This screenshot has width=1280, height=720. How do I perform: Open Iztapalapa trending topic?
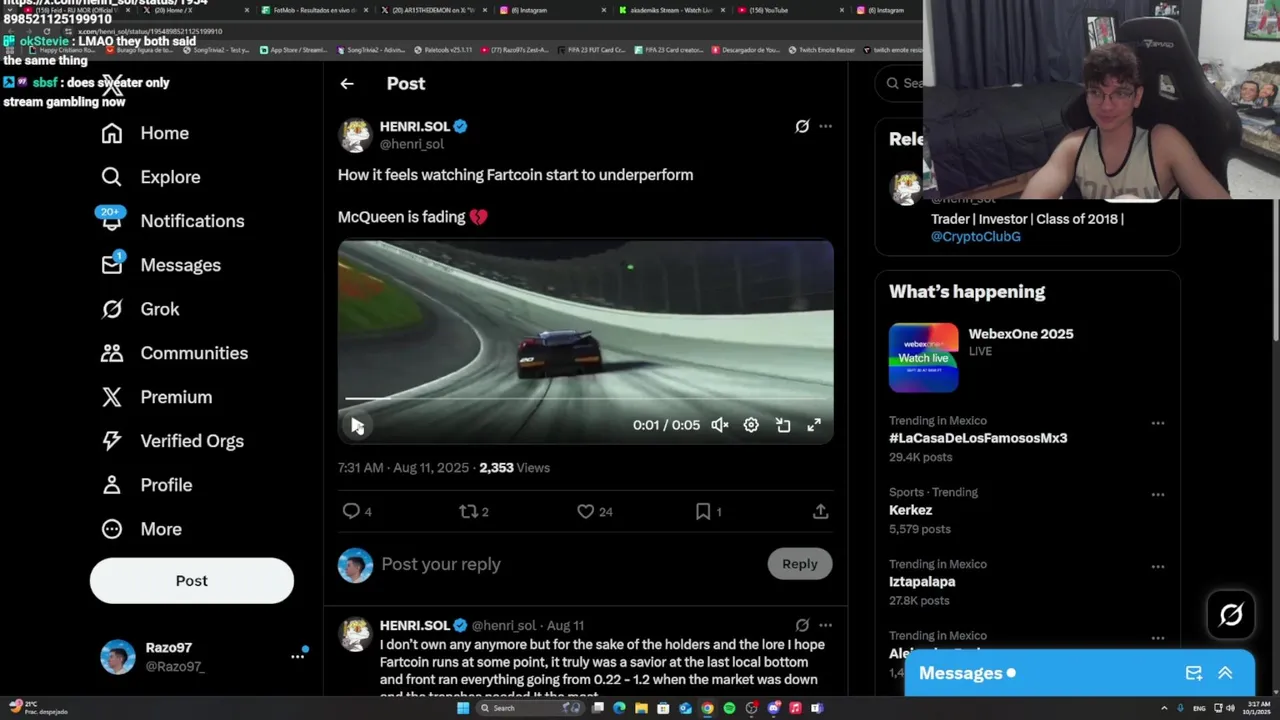coord(922,582)
